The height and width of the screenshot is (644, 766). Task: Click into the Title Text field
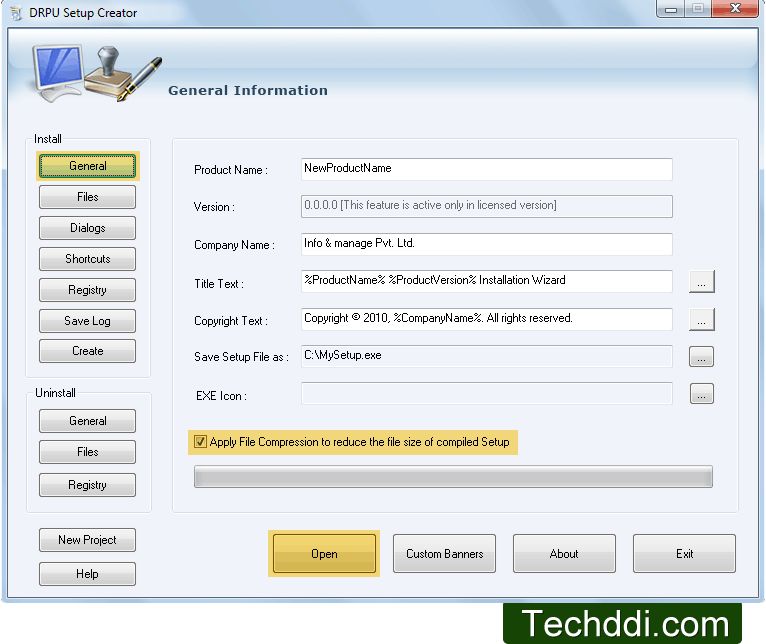point(487,281)
